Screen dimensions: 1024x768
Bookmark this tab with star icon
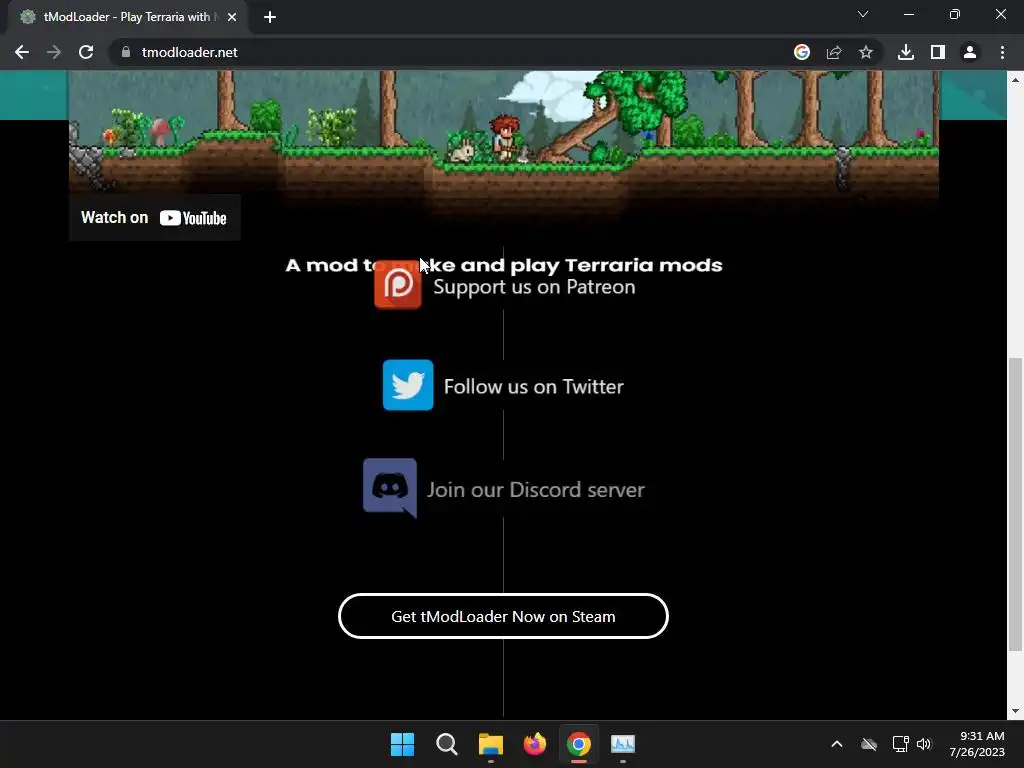coord(866,52)
